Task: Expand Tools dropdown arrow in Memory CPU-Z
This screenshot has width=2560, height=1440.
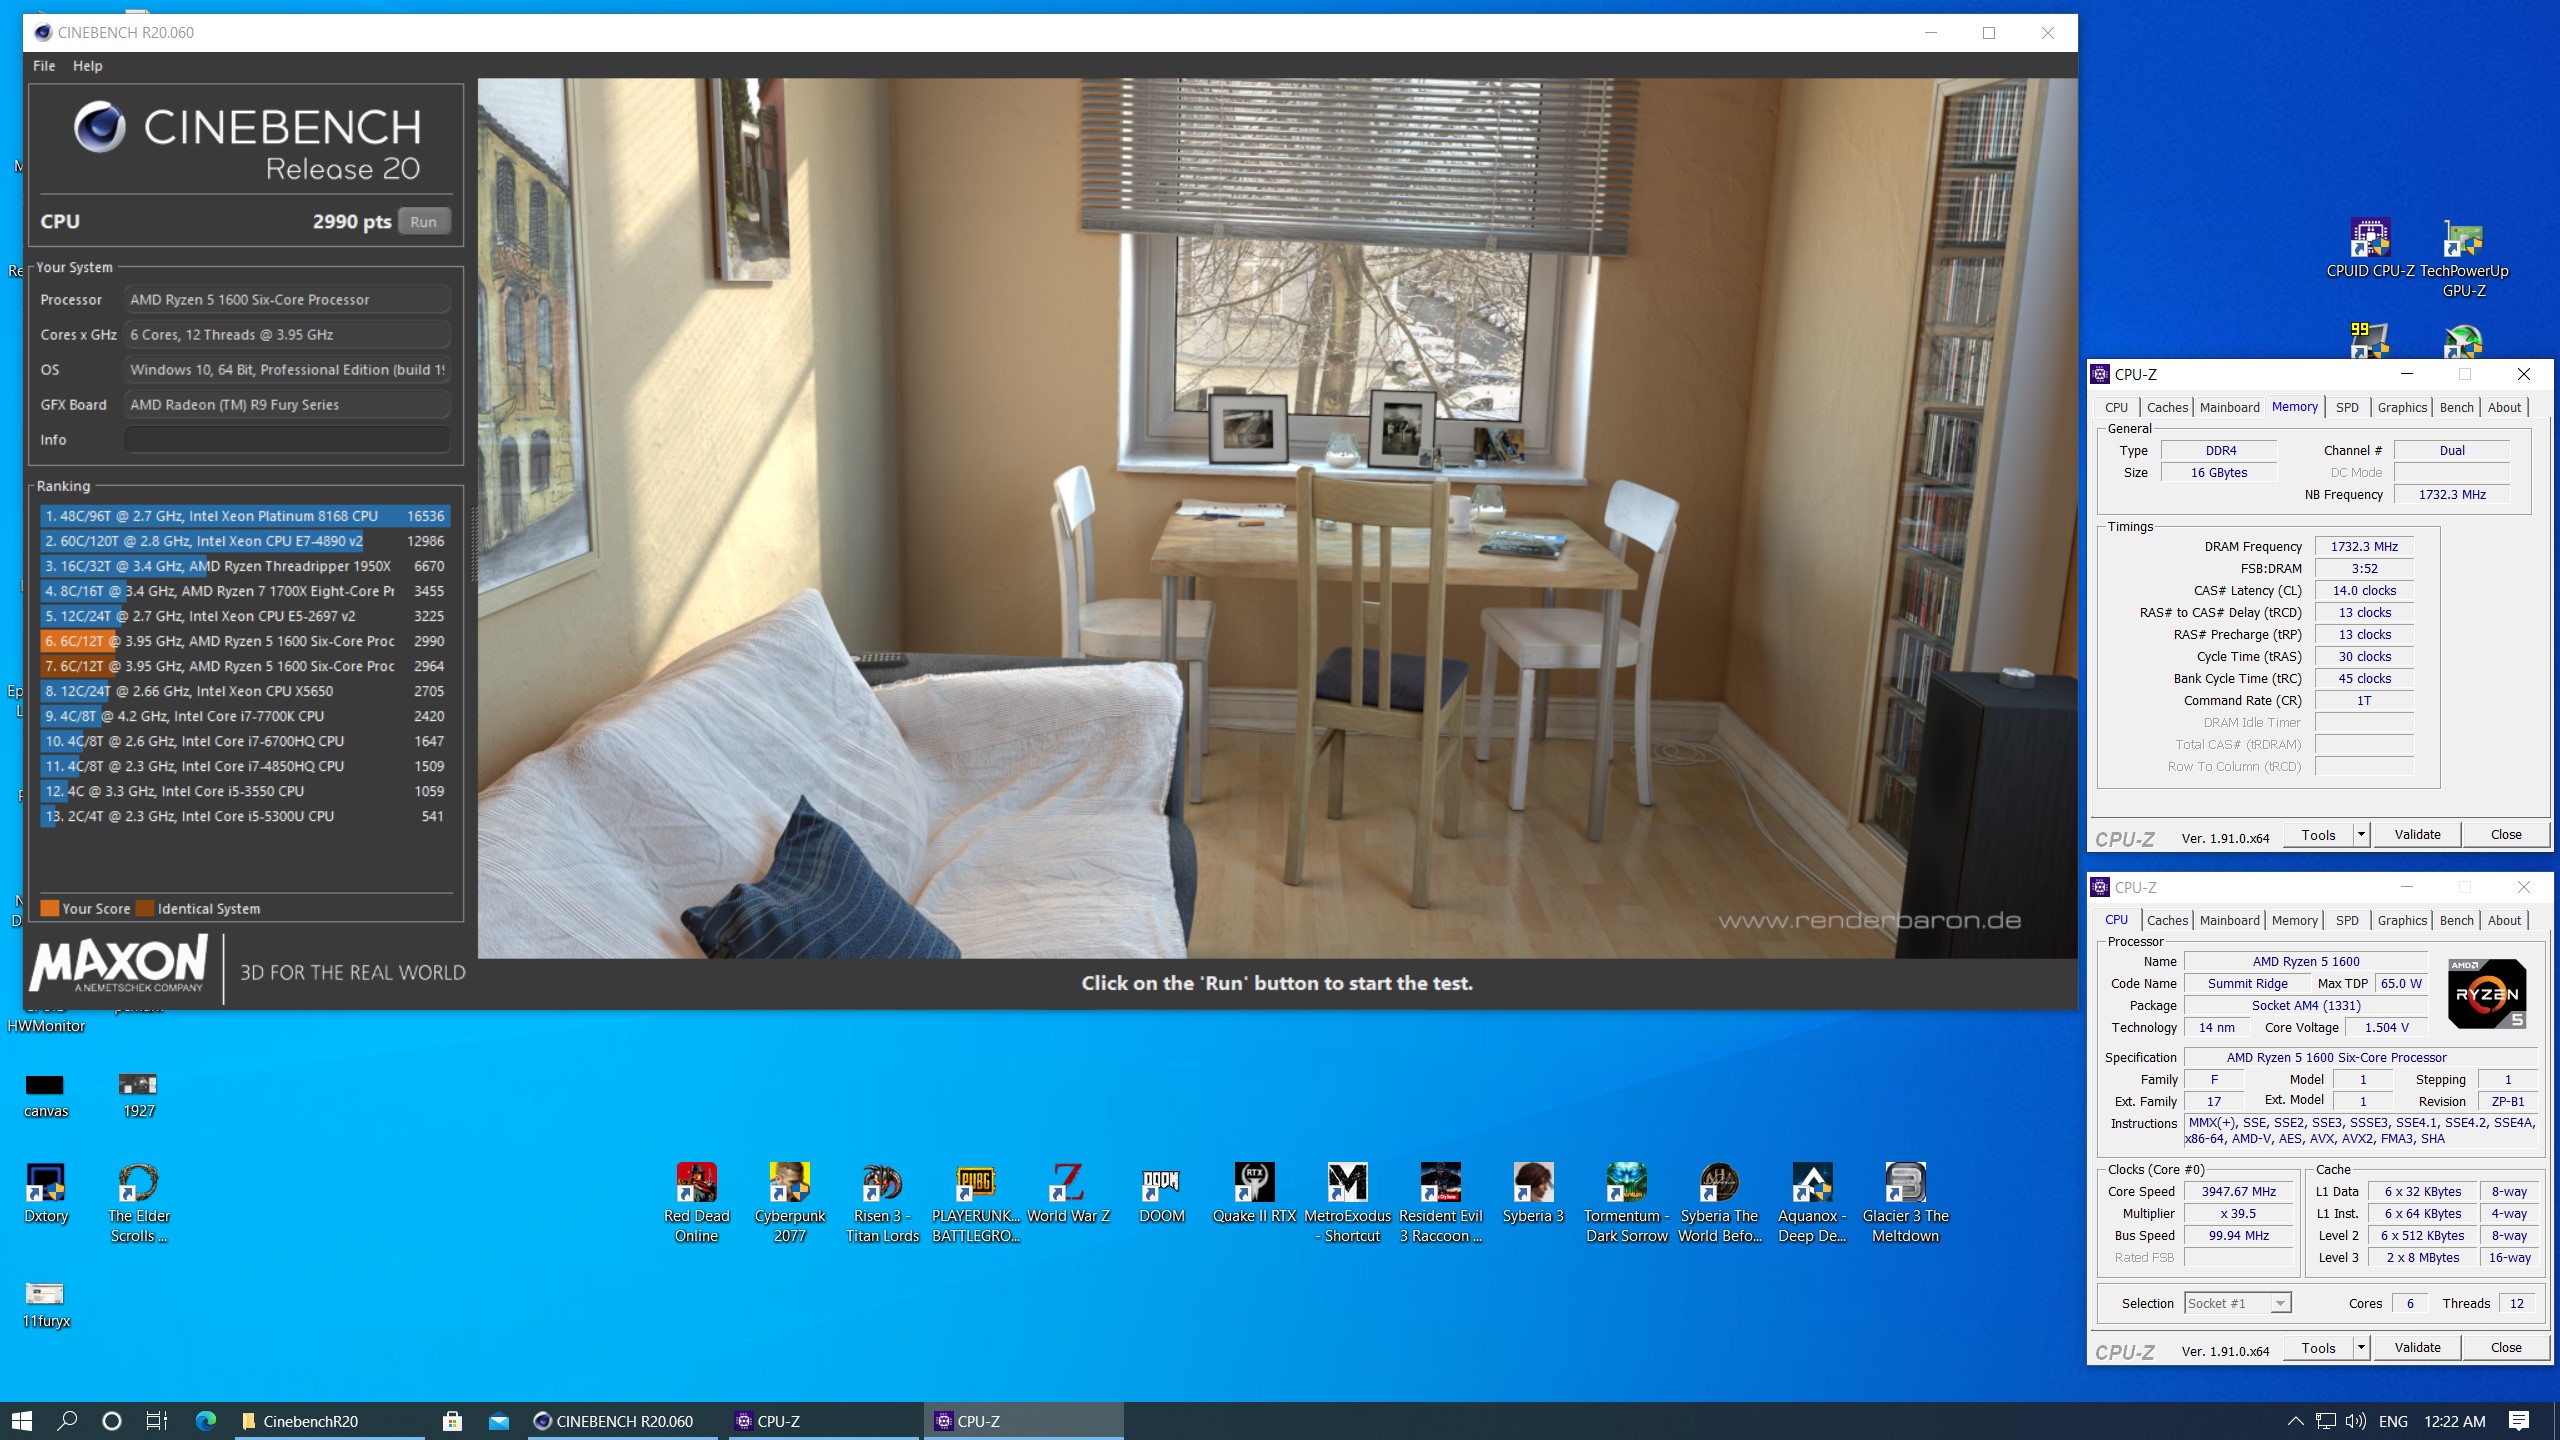Action: click(2361, 835)
